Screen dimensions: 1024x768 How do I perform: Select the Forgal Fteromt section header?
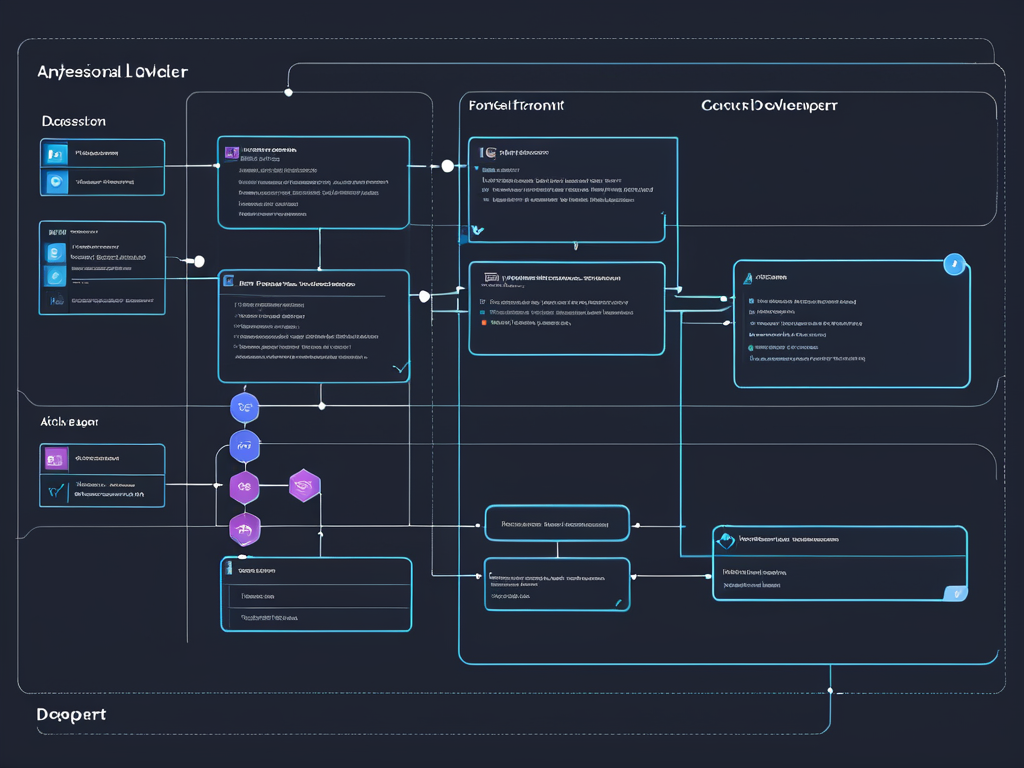pyautogui.click(x=516, y=105)
